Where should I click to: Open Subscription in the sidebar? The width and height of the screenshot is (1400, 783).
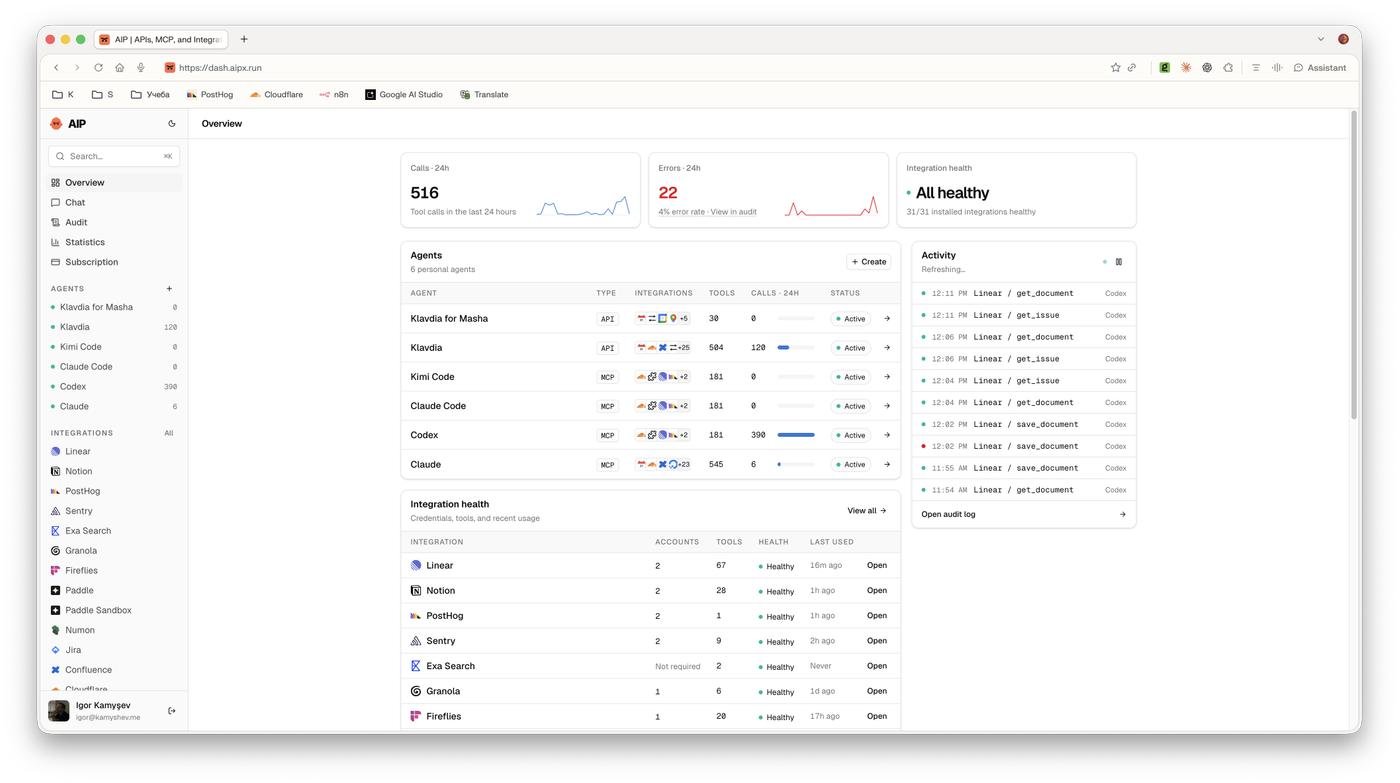pyautogui.click(x=114, y=262)
